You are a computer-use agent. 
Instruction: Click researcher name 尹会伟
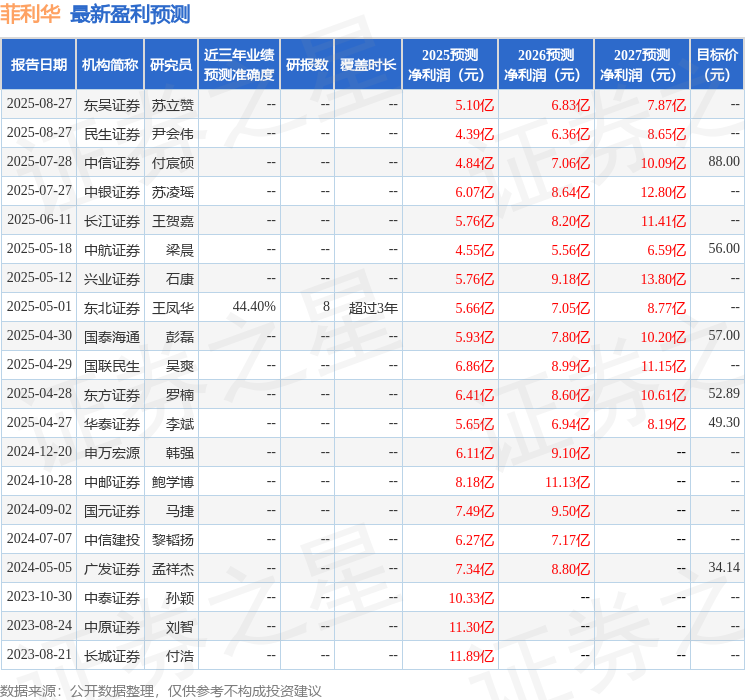coord(173,134)
